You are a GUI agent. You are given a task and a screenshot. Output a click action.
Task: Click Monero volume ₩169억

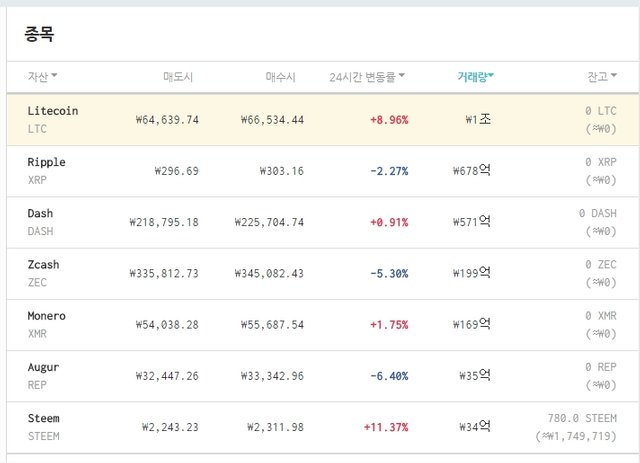point(472,324)
